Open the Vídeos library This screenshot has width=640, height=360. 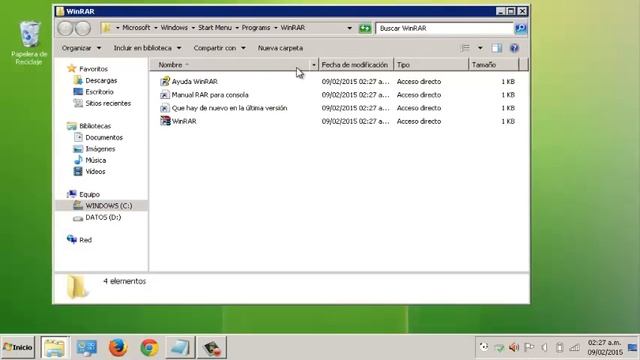pyautogui.click(x=95, y=171)
